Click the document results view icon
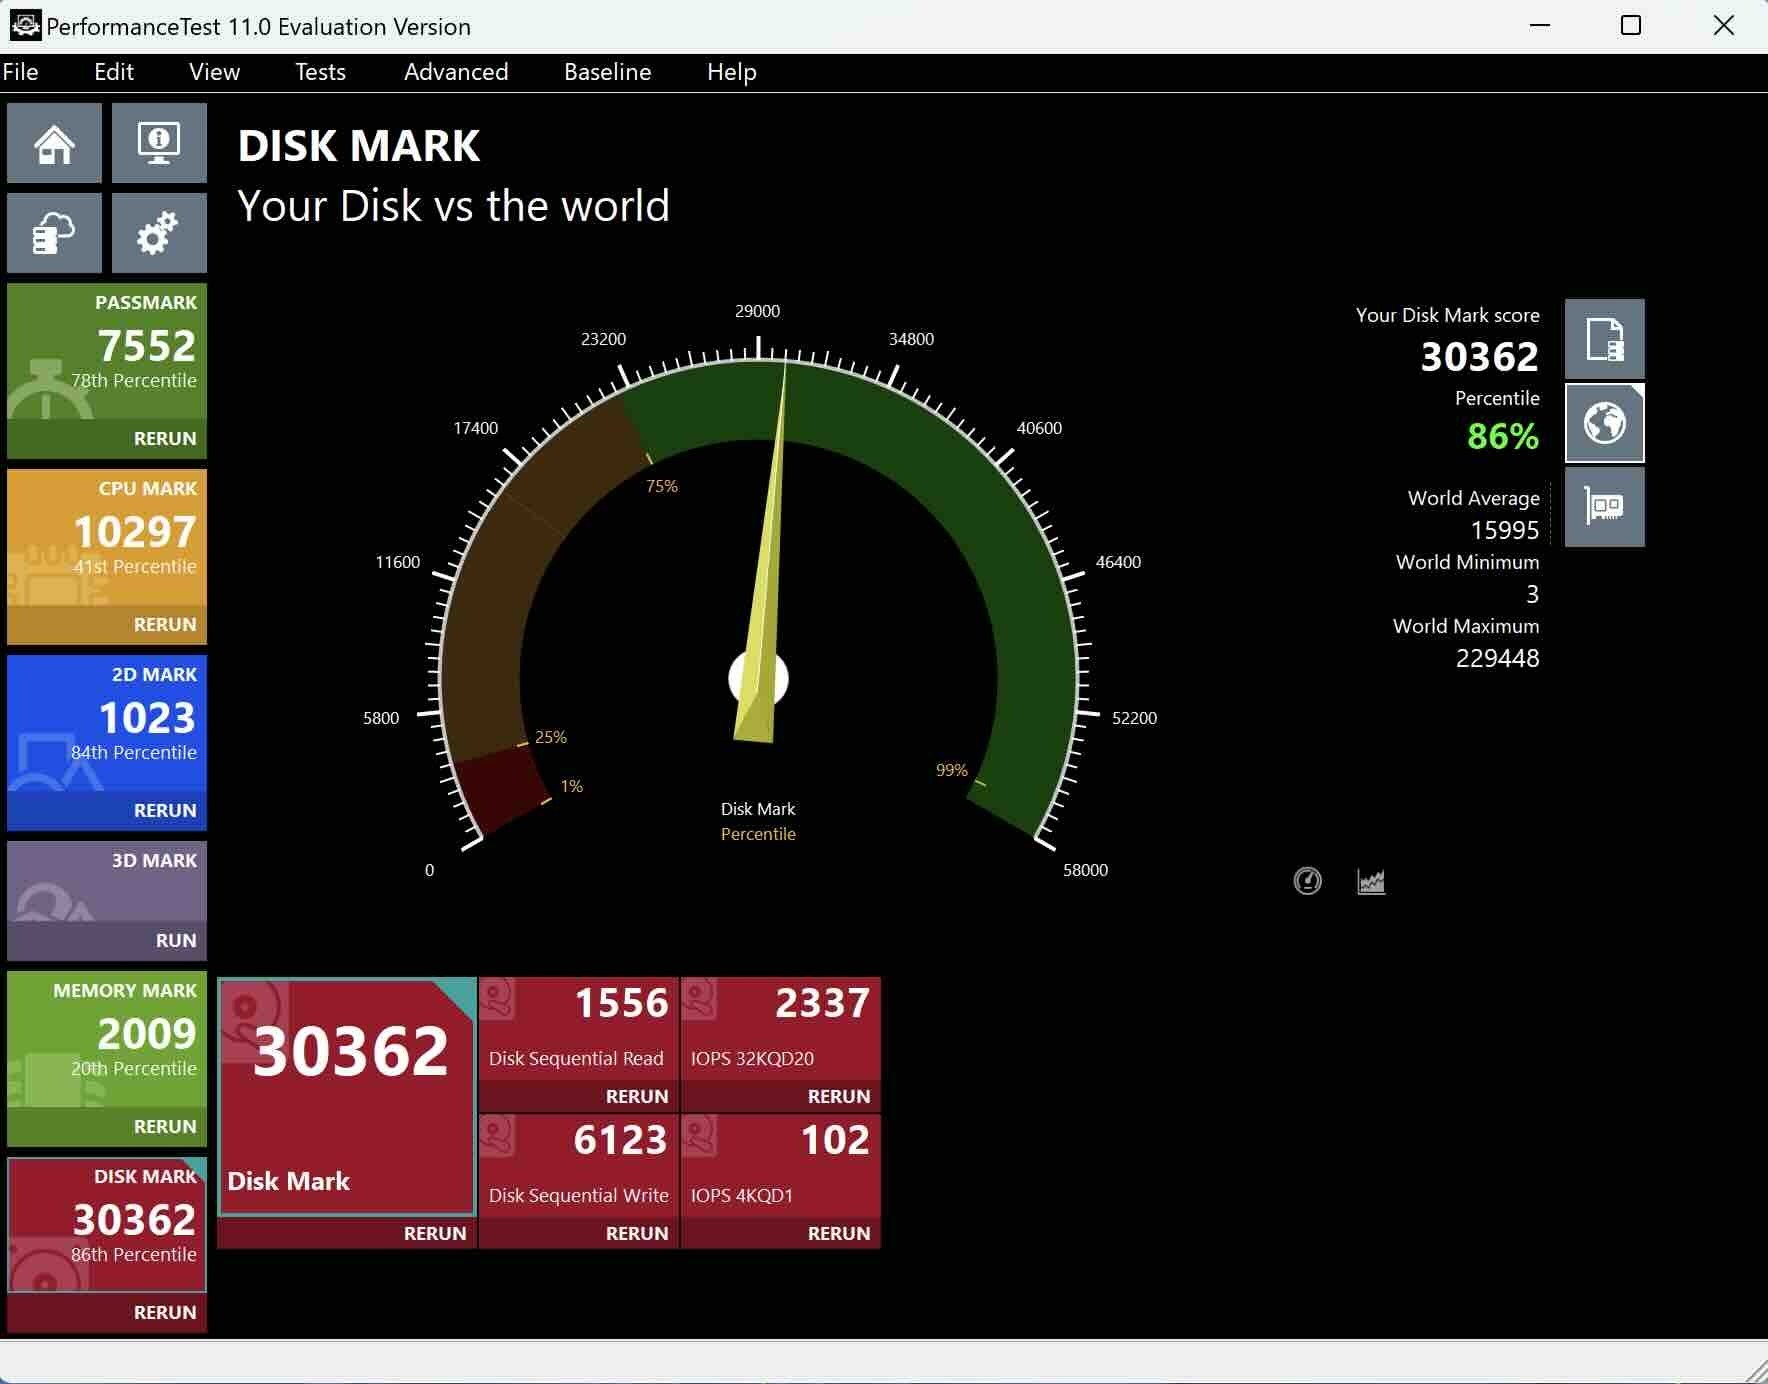This screenshot has width=1768, height=1384. pos(1604,339)
